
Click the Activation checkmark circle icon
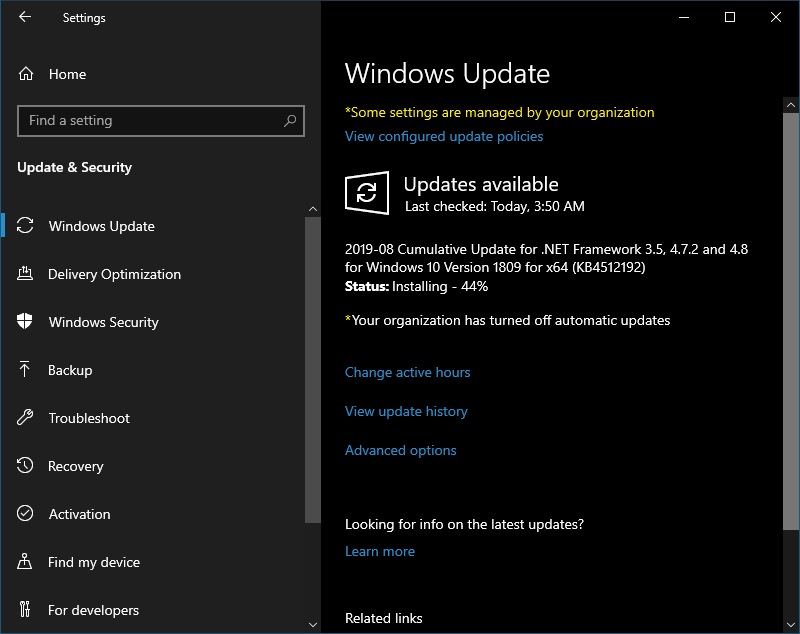25,513
